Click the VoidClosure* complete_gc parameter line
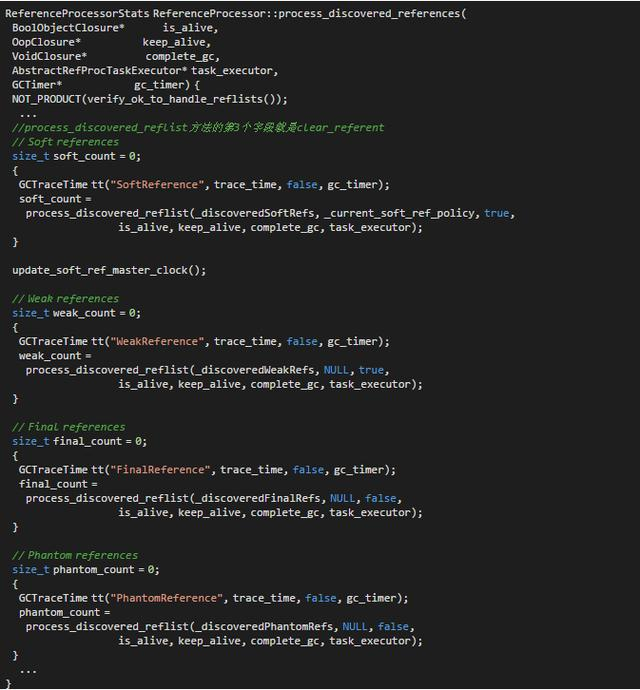 click(116, 56)
